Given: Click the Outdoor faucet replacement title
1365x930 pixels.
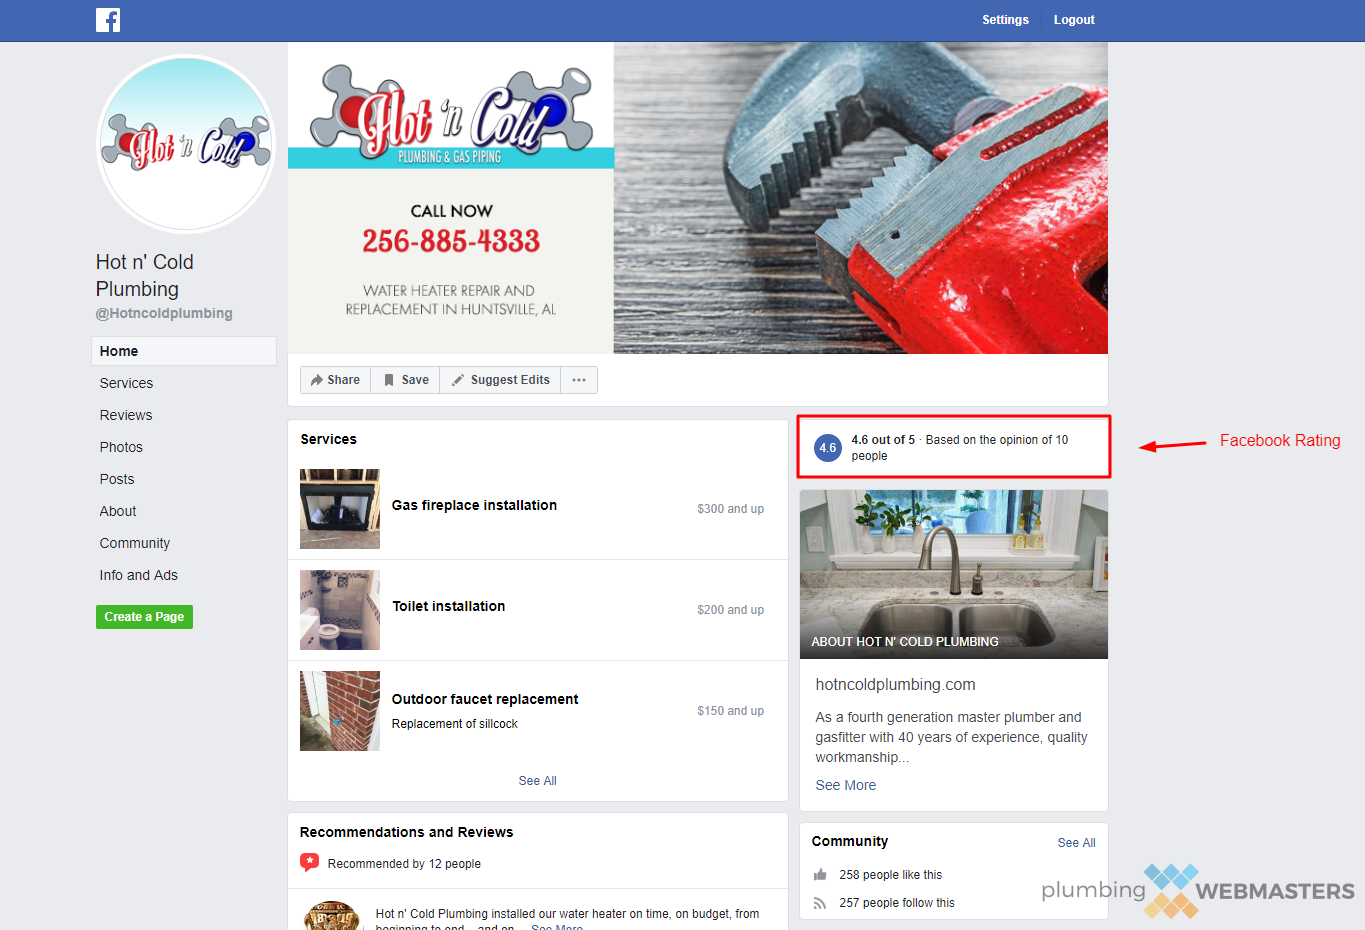Looking at the screenshot, I should 485,699.
